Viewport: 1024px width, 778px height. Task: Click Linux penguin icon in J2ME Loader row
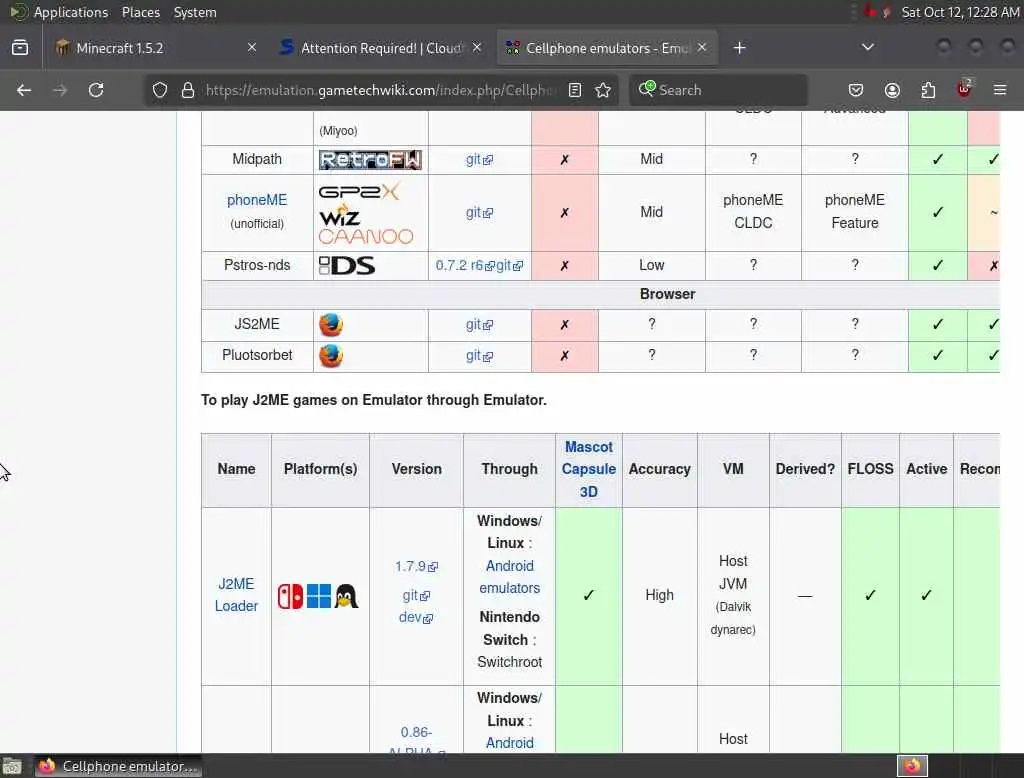tap(346, 596)
